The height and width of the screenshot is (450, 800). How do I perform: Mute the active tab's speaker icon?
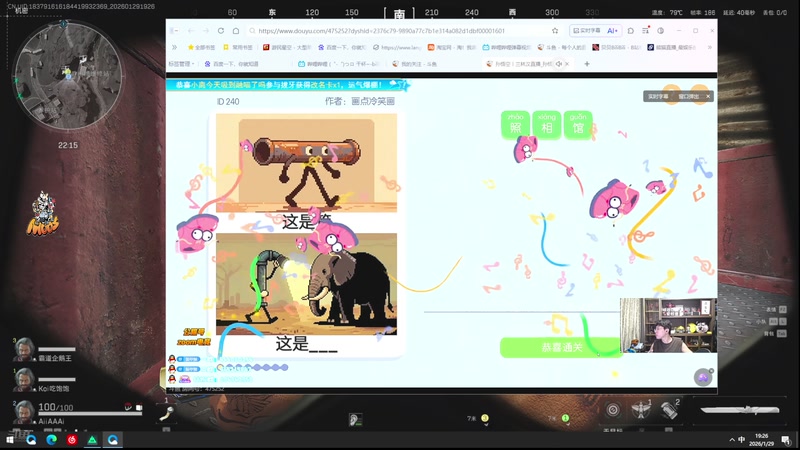tap(559, 64)
